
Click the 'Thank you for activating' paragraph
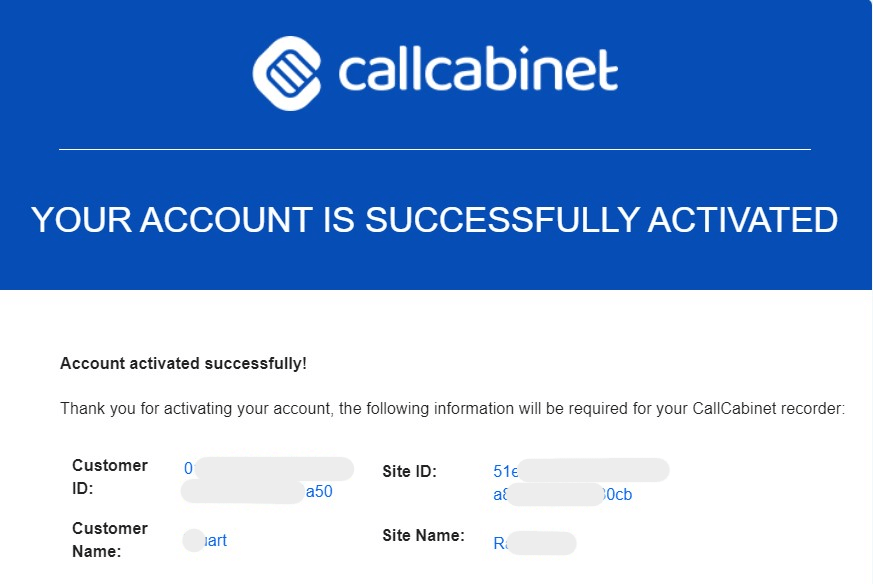click(452, 409)
